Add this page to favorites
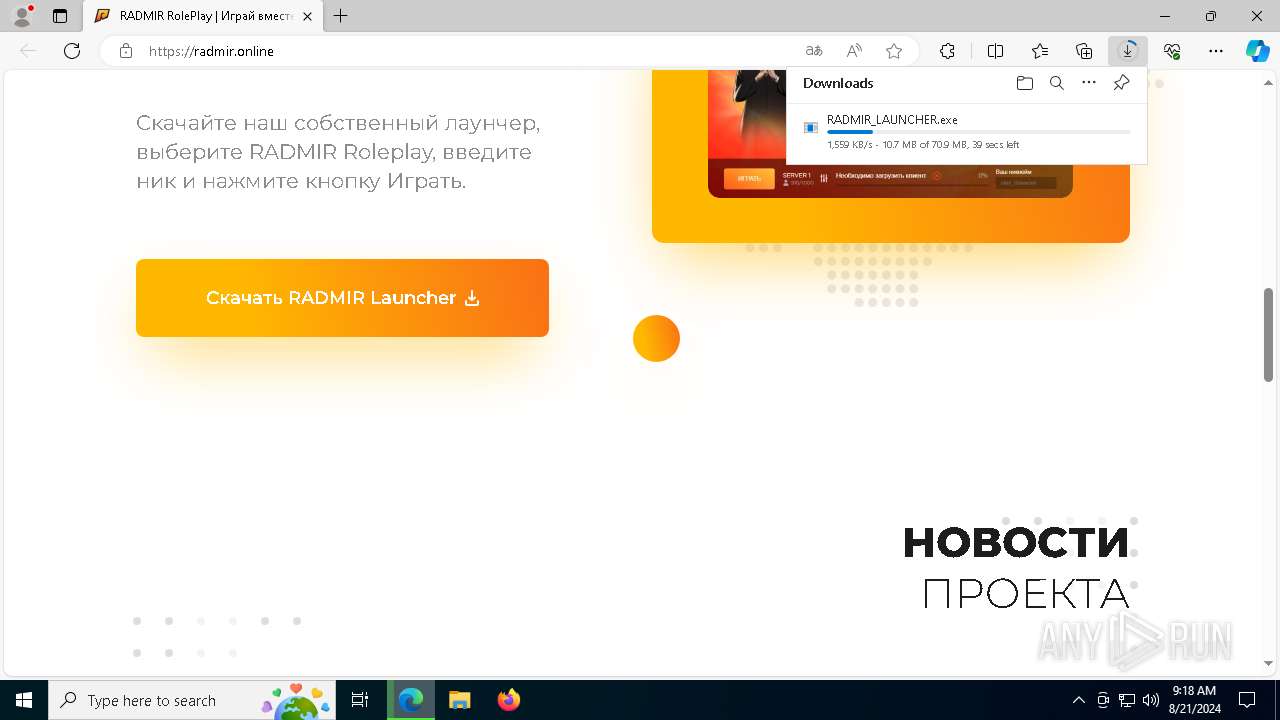 (x=894, y=51)
